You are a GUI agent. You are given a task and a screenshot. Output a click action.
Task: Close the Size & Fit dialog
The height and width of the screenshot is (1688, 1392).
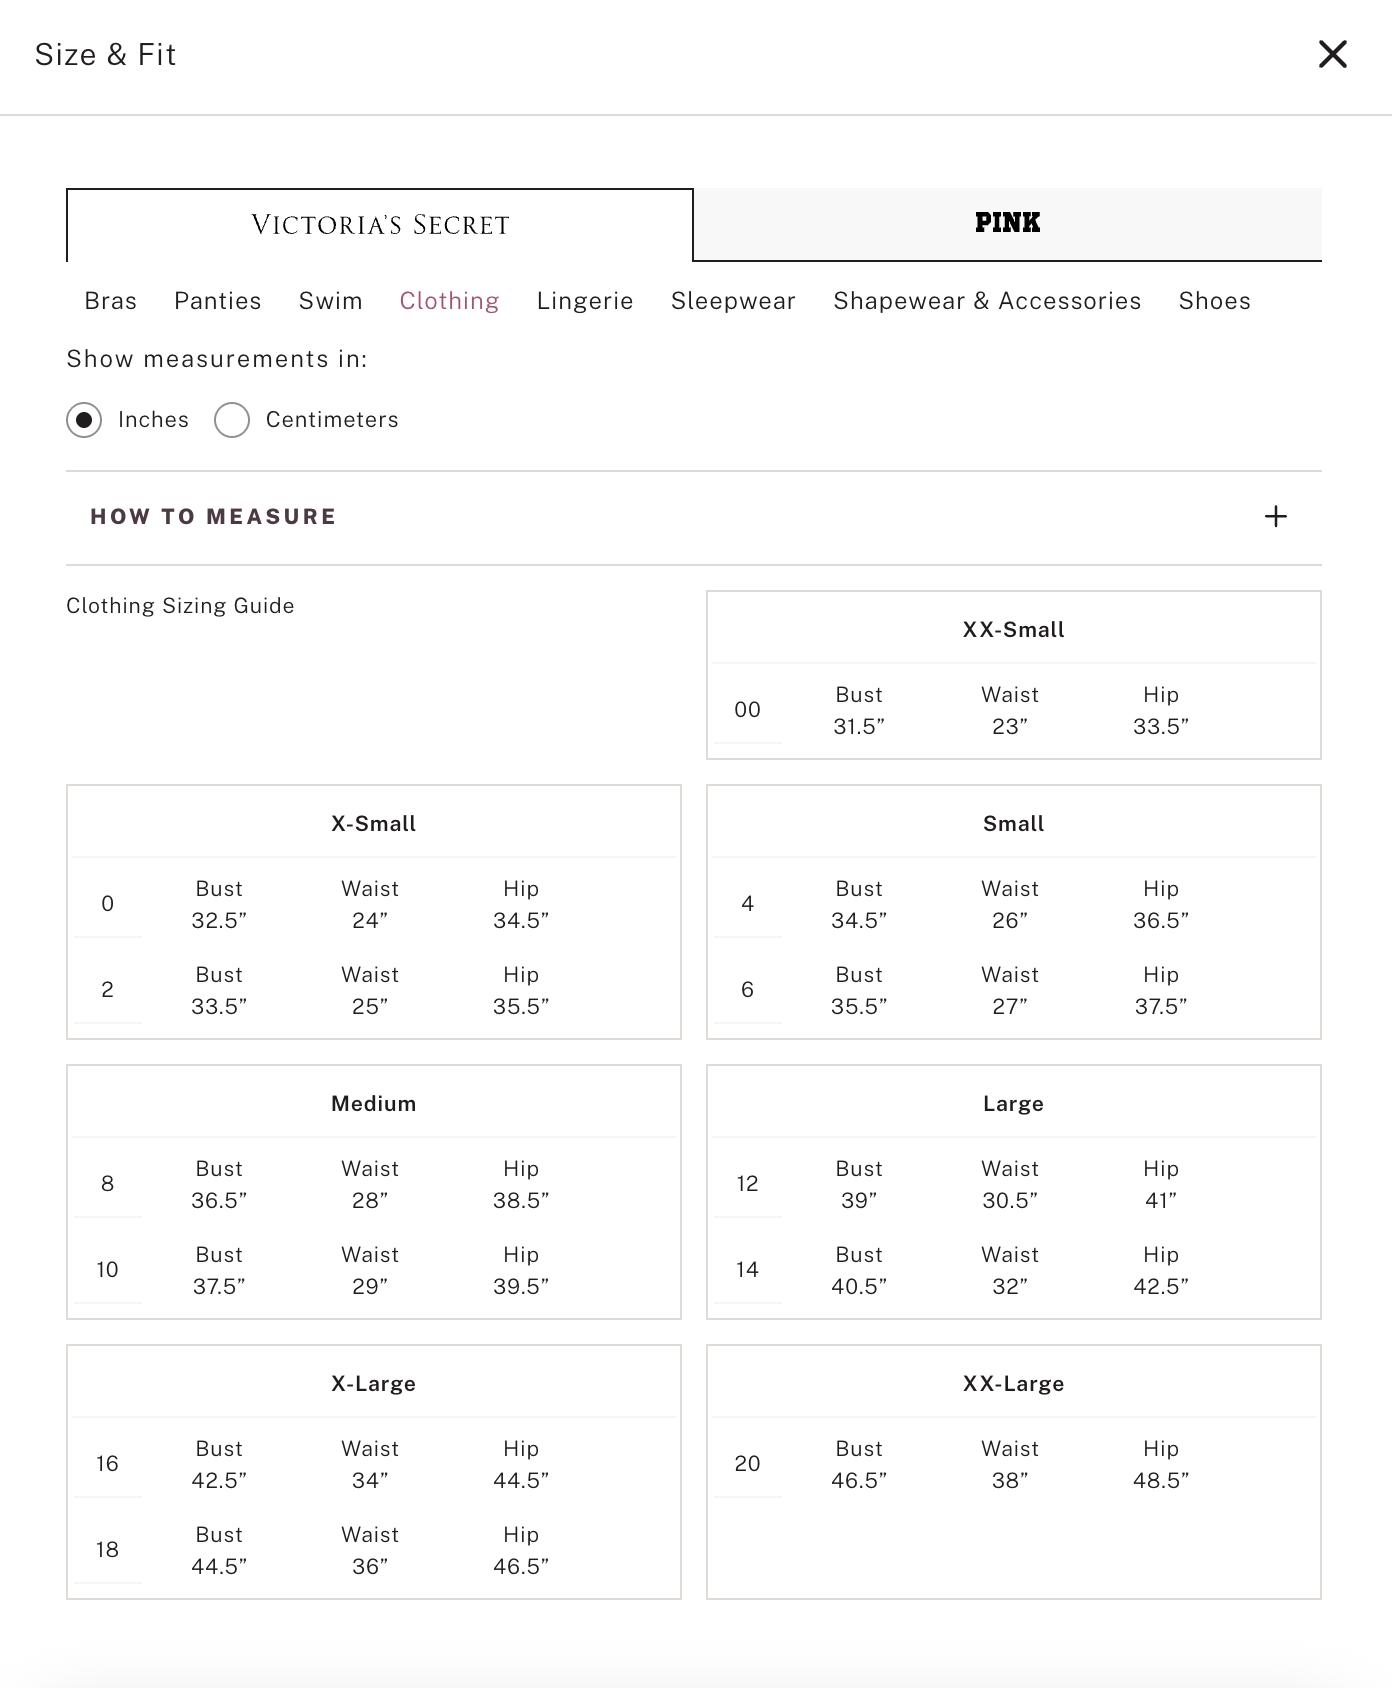click(x=1333, y=54)
